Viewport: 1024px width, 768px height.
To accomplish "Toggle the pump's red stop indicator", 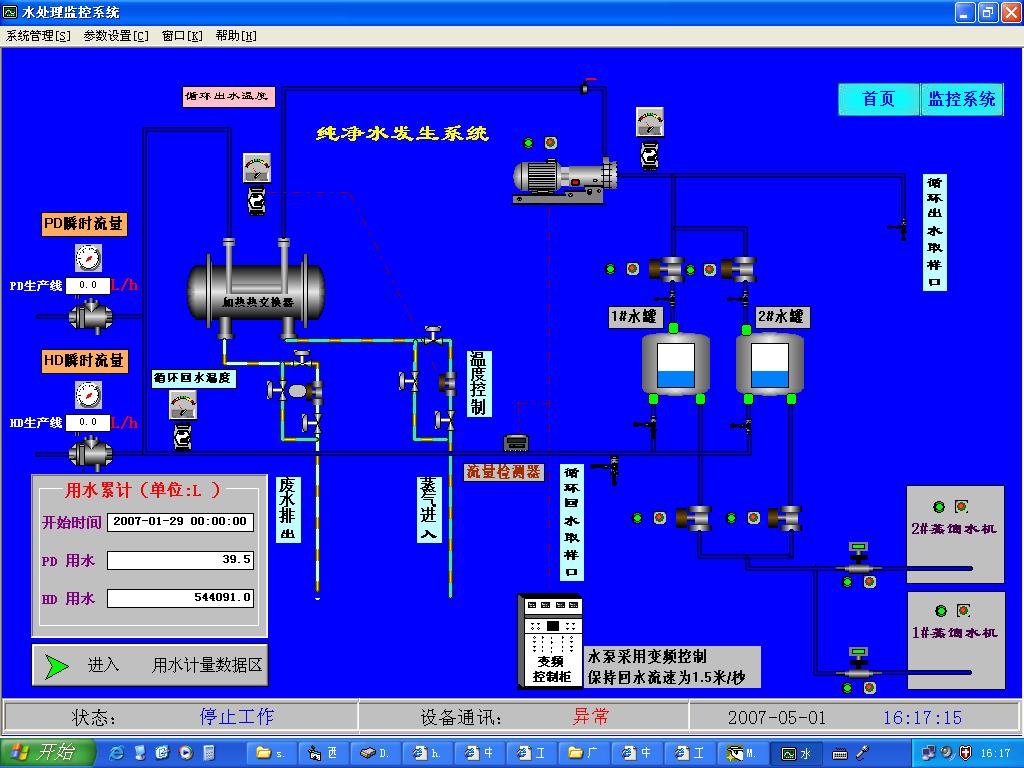I will (551, 142).
